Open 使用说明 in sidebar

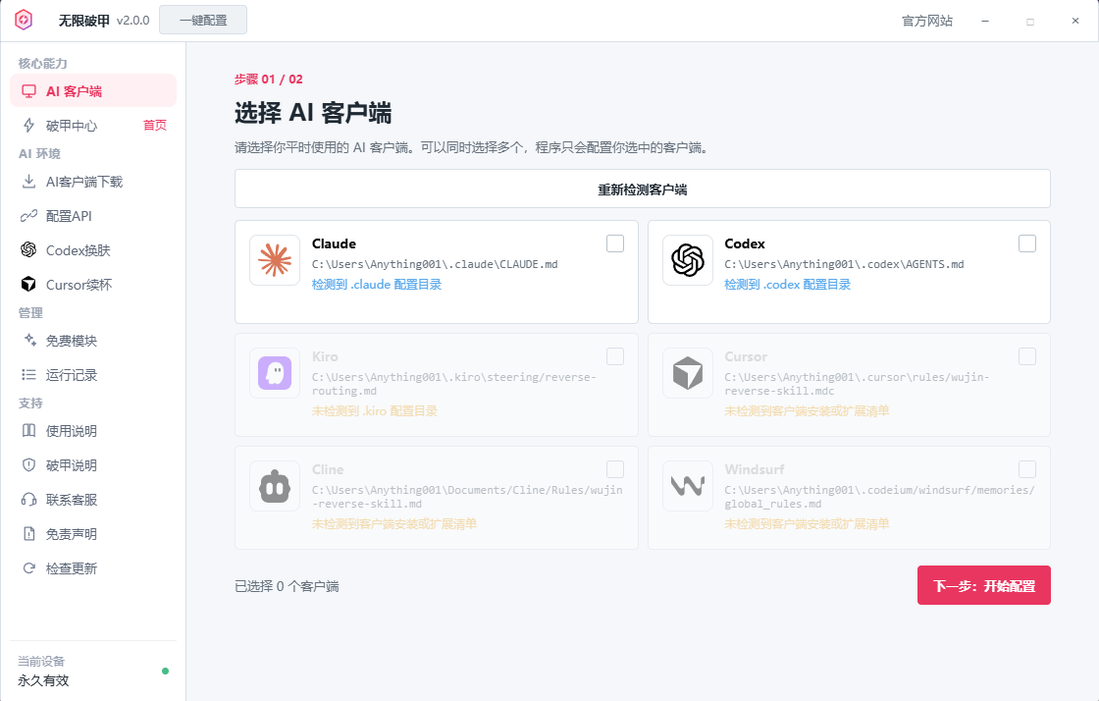click(93, 430)
